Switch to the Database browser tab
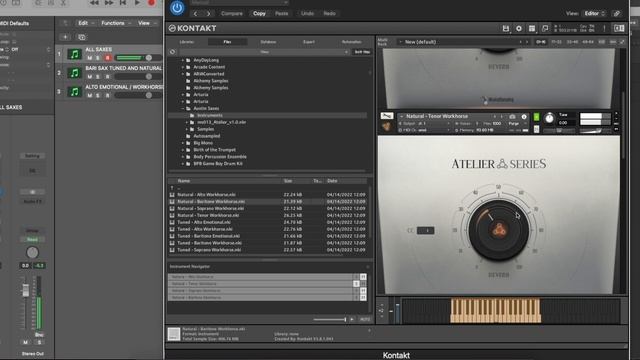The height and width of the screenshot is (360, 640). click(x=268, y=42)
